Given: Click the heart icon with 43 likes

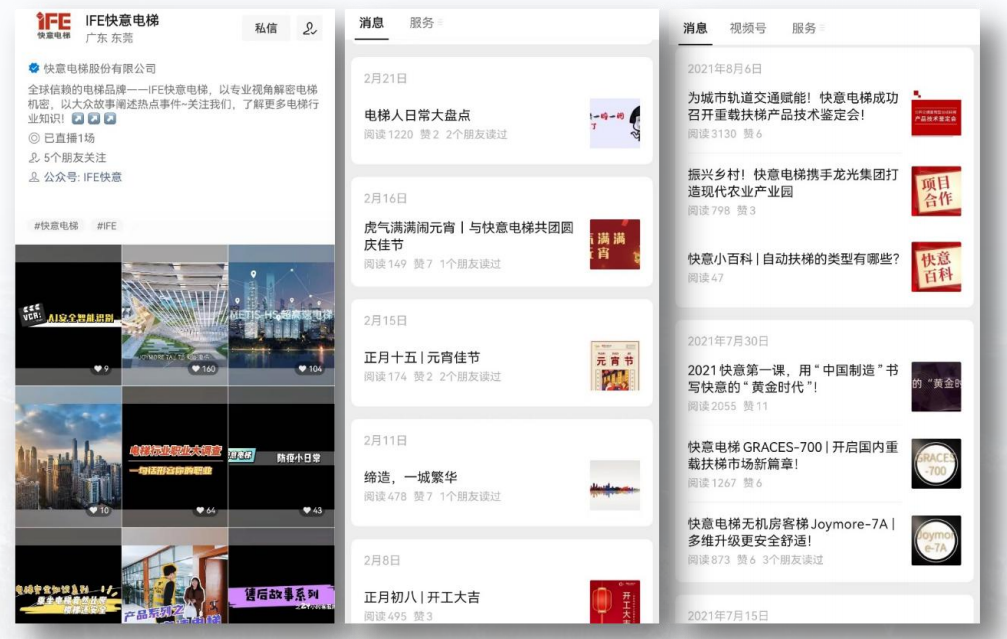Looking at the screenshot, I should [x=306, y=511].
